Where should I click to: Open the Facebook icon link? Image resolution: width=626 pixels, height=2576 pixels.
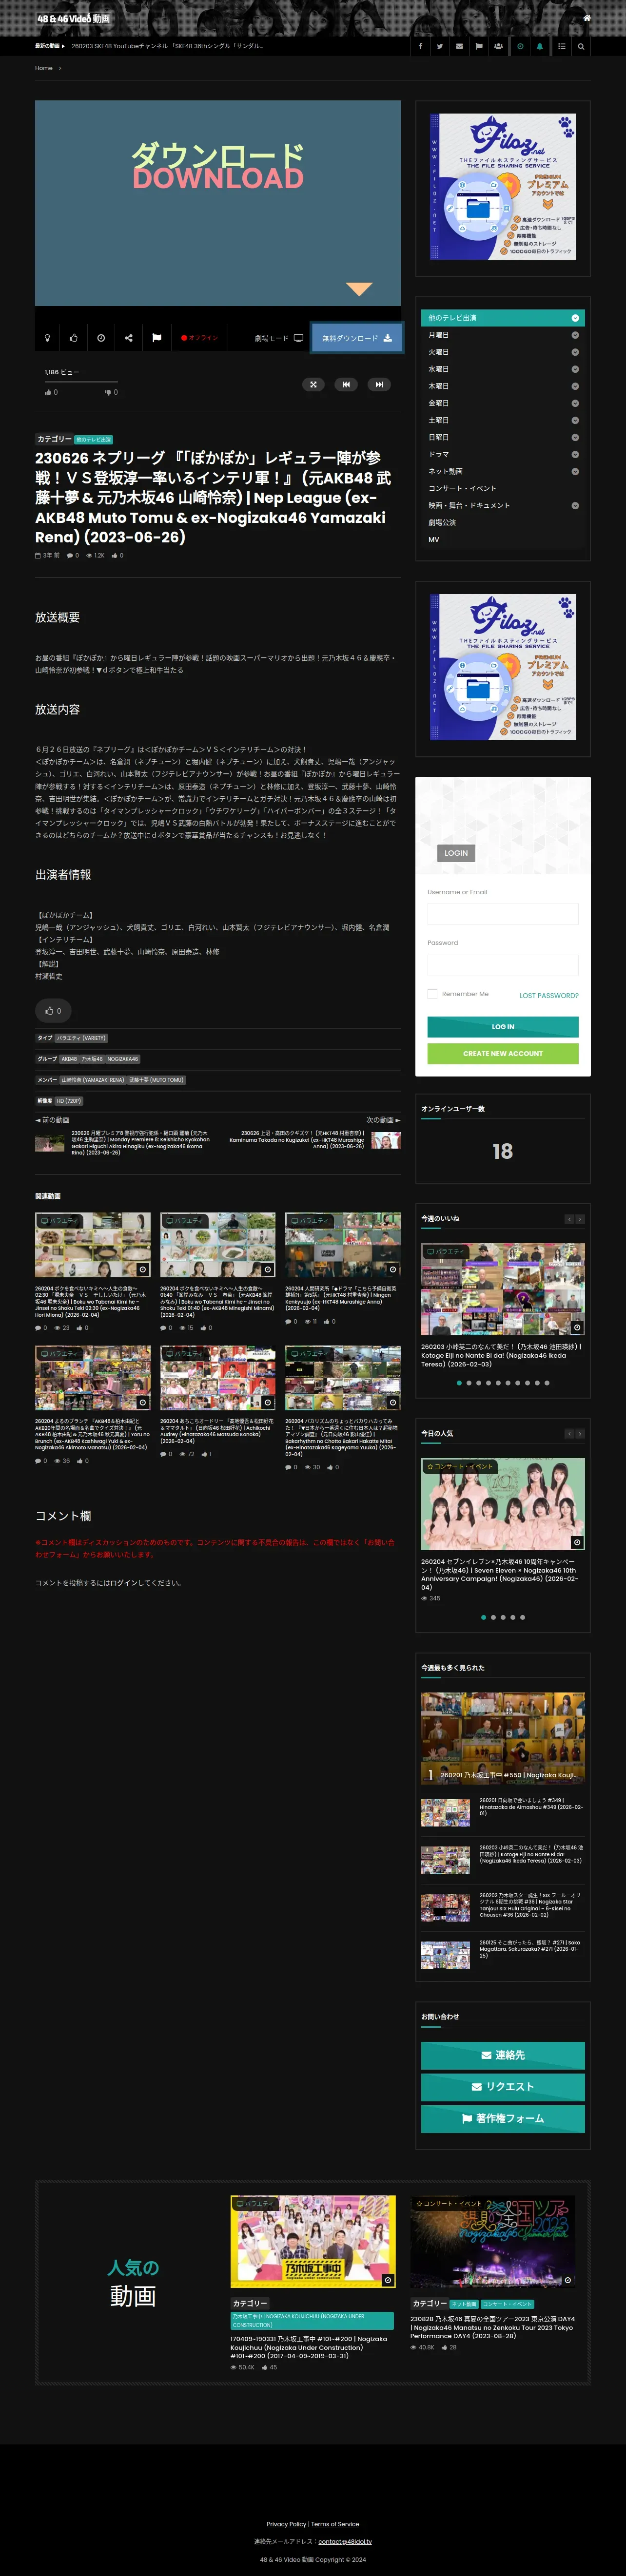pos(420,46)
